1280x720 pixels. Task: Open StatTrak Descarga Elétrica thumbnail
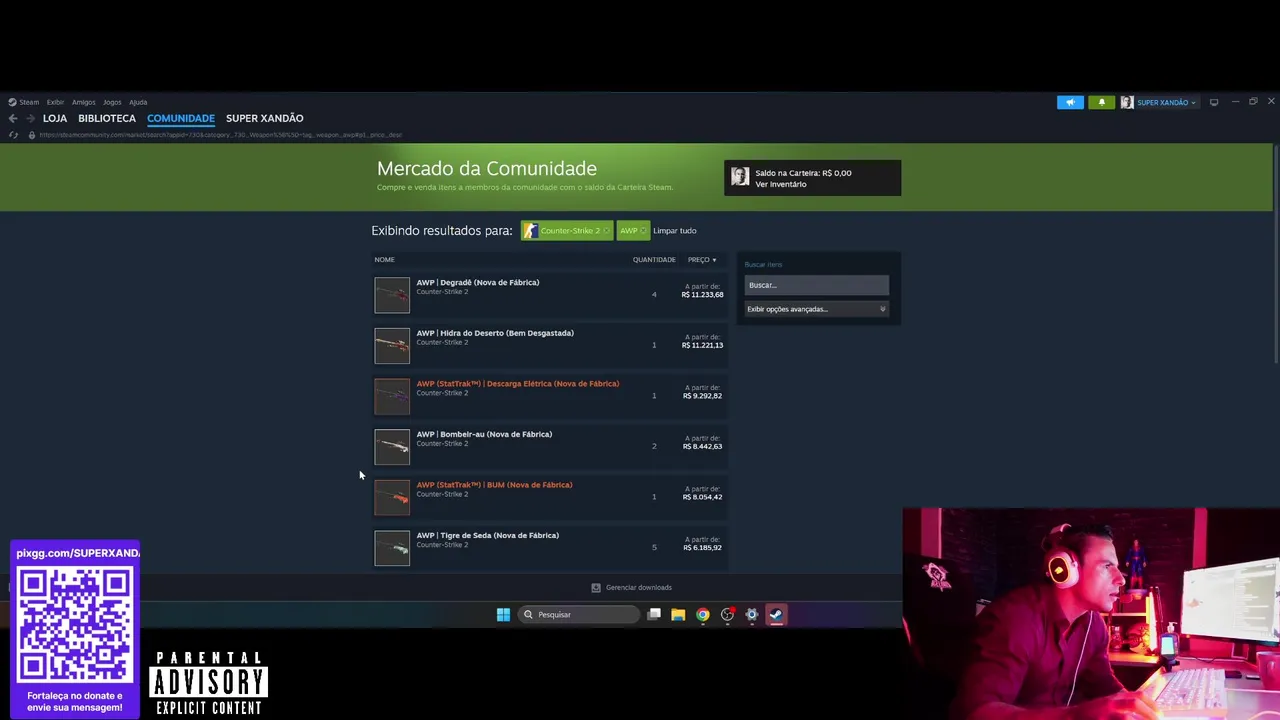392,396
